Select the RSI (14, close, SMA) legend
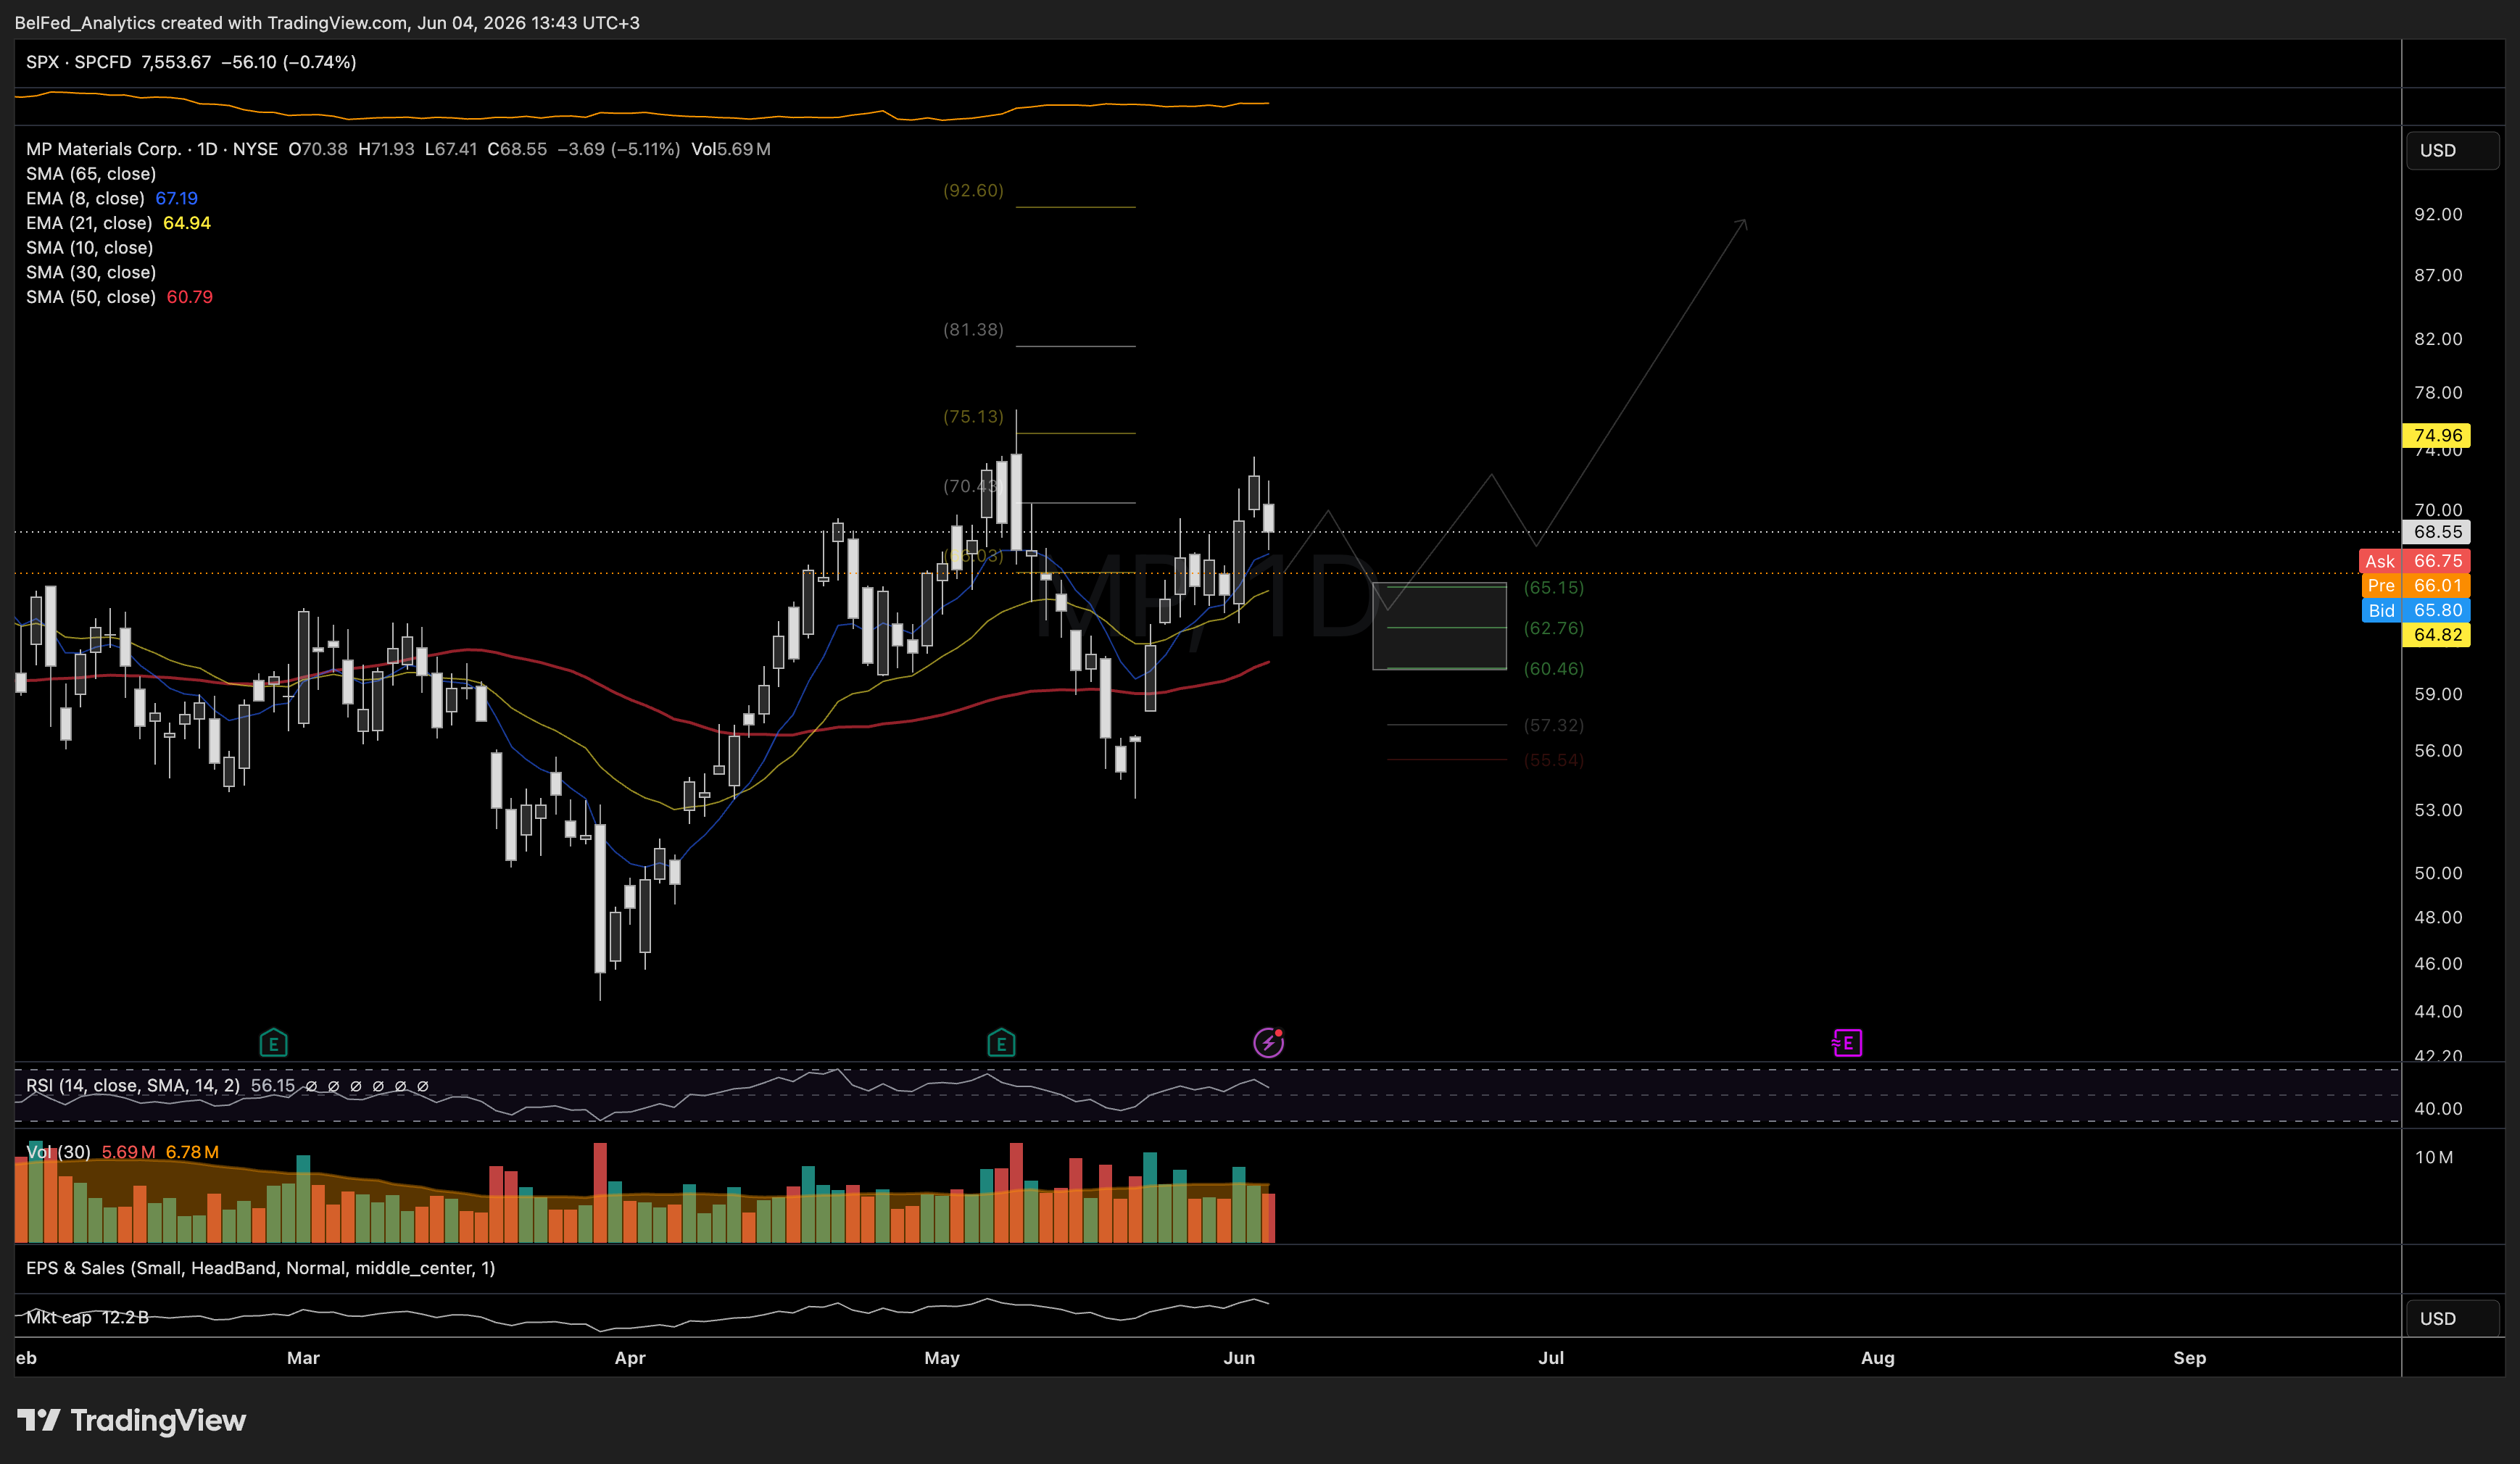 point(133,1085)
